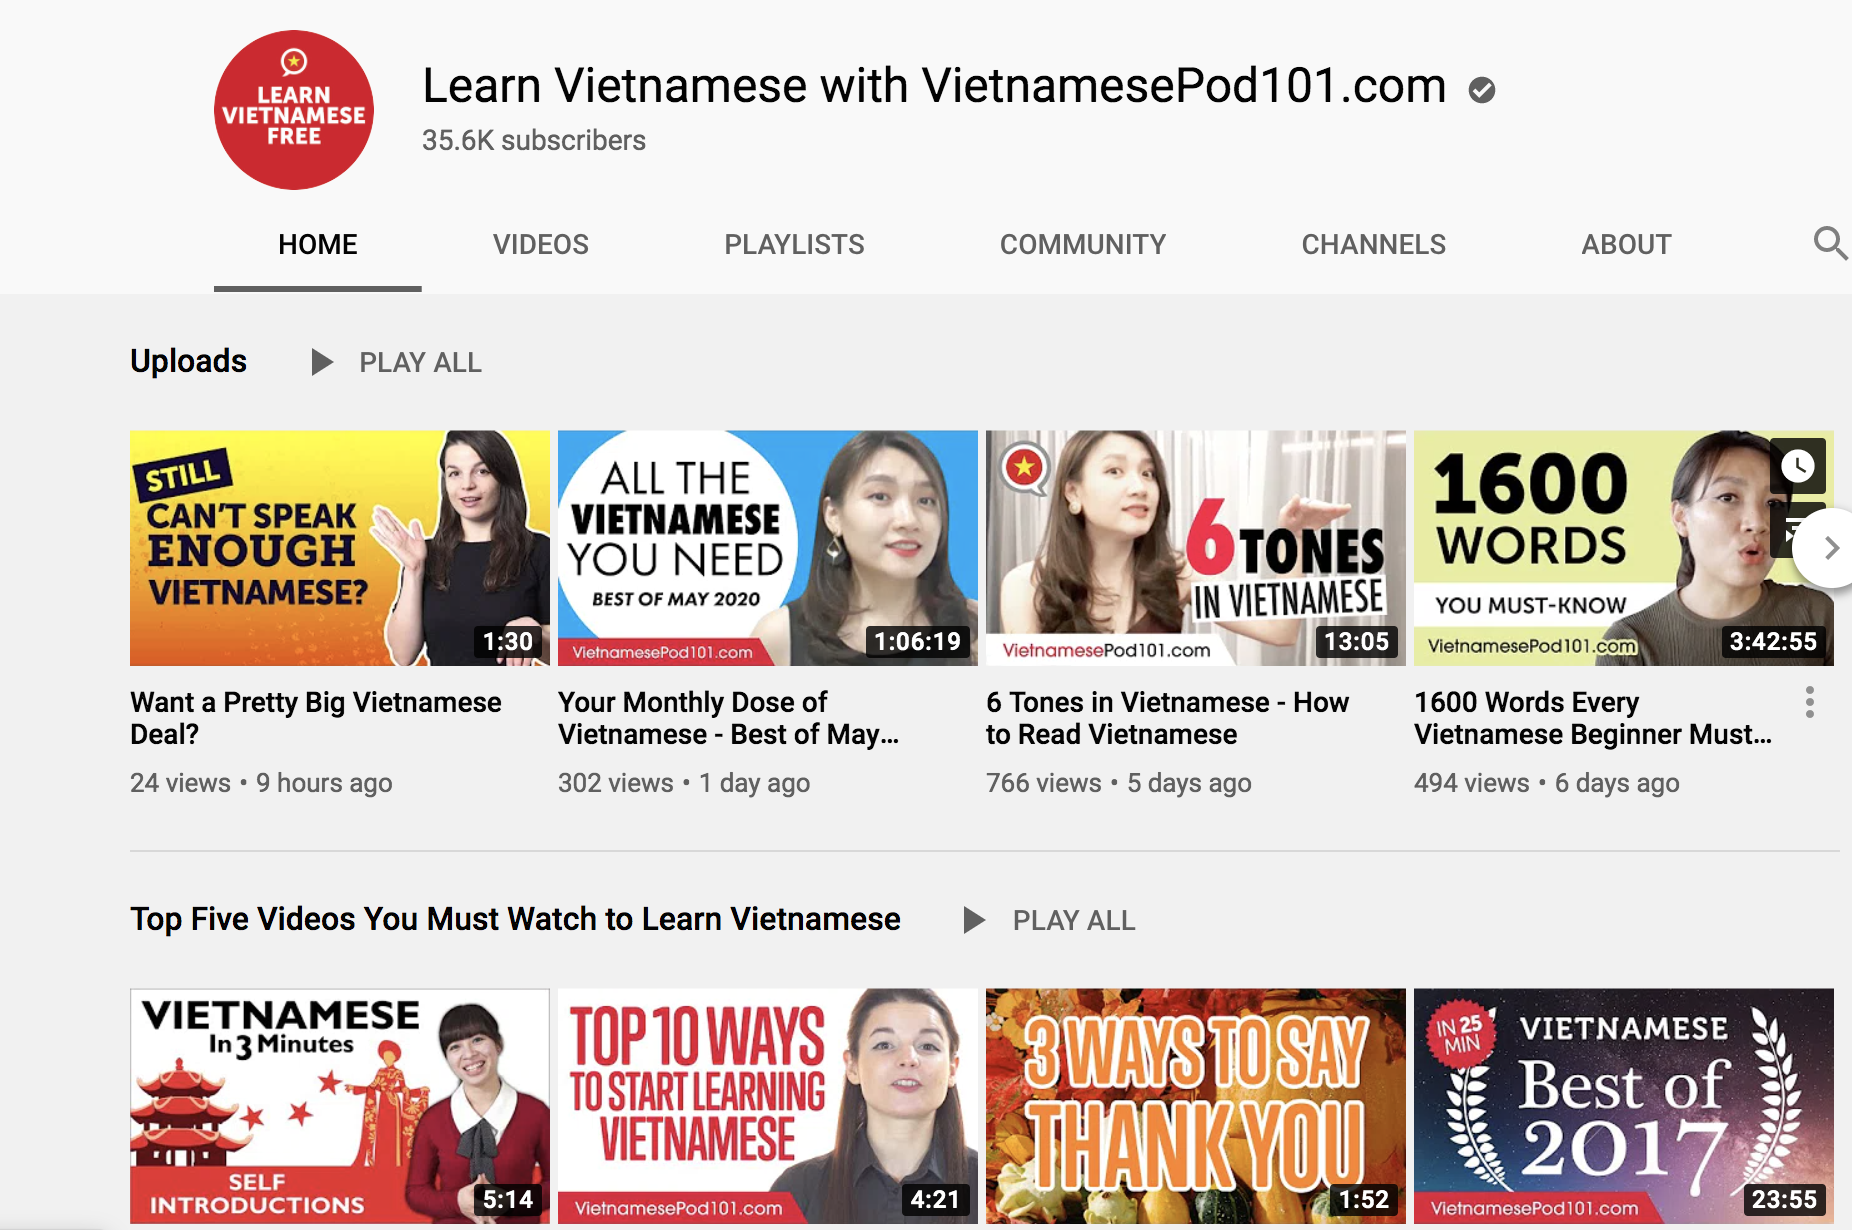Open 'Your Monthly Dose of Vietnamese' video title
This screenshot has height=1230, width=1852.
pyautogui.click(x=728, y=718)
